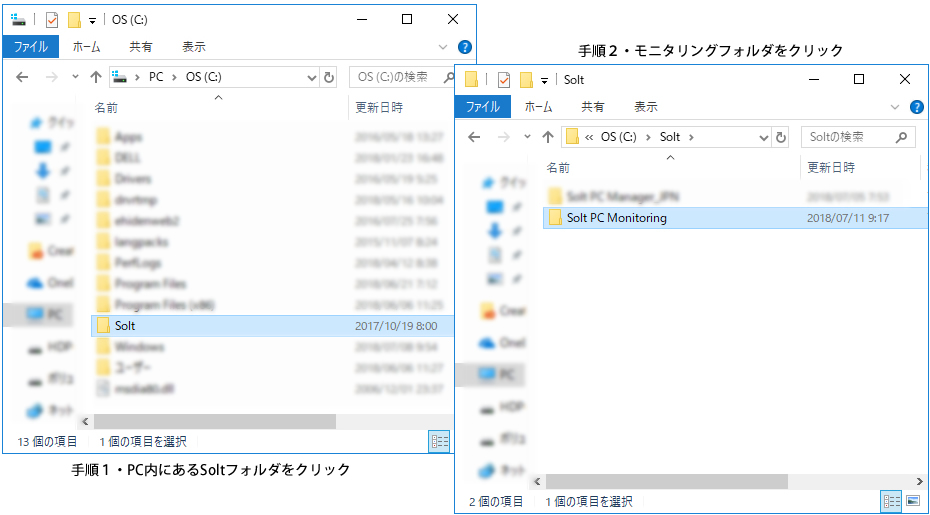Click horizontal scrollbar in Solt window
Viewport: 930px width, 515px height.
click(667, 481)
